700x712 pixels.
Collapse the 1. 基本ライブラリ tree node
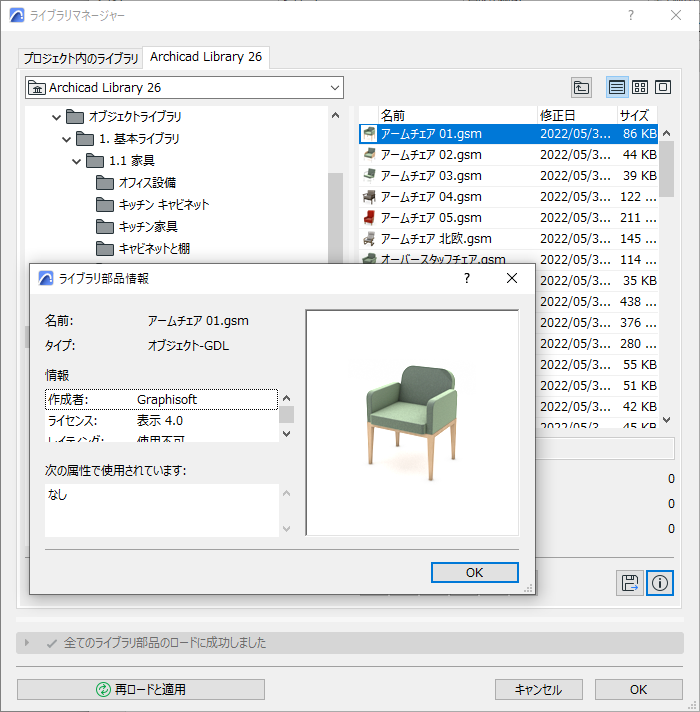(x=66, y=139)
